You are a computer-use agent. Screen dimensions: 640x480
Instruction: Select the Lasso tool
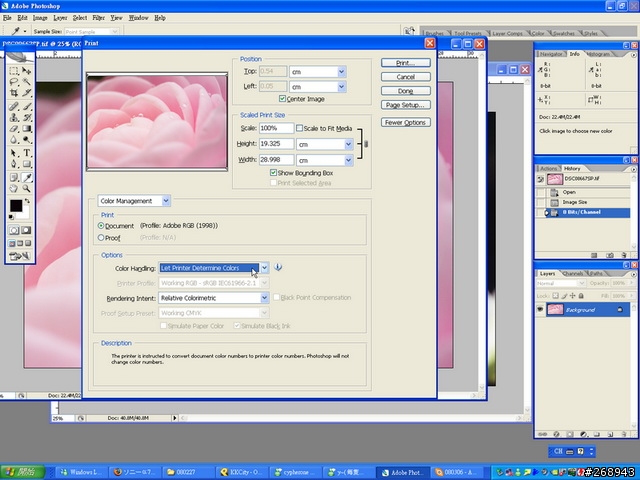coord(14,82)
